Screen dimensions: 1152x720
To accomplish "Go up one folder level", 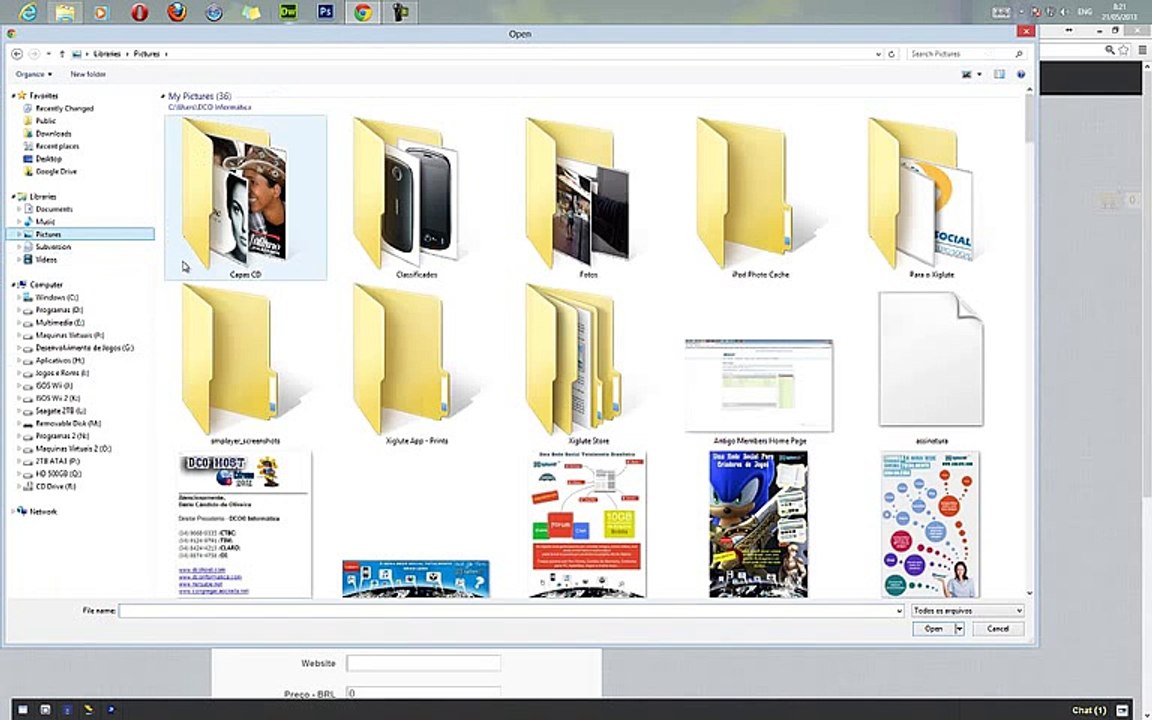I will (x=62, y=54).
